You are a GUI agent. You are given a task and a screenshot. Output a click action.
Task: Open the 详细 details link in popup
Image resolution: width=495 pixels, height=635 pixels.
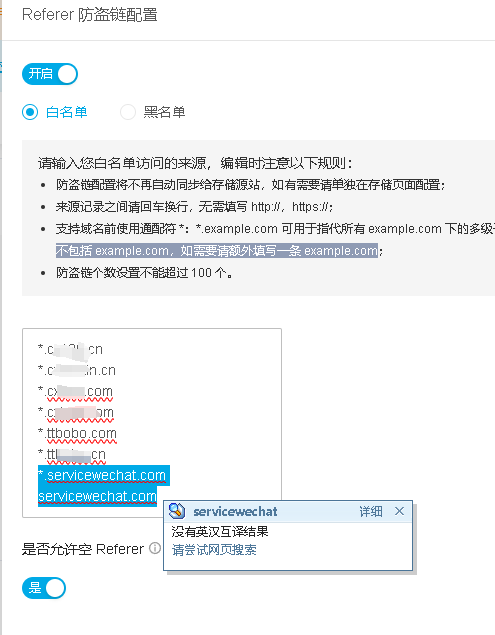click(371, 511)
